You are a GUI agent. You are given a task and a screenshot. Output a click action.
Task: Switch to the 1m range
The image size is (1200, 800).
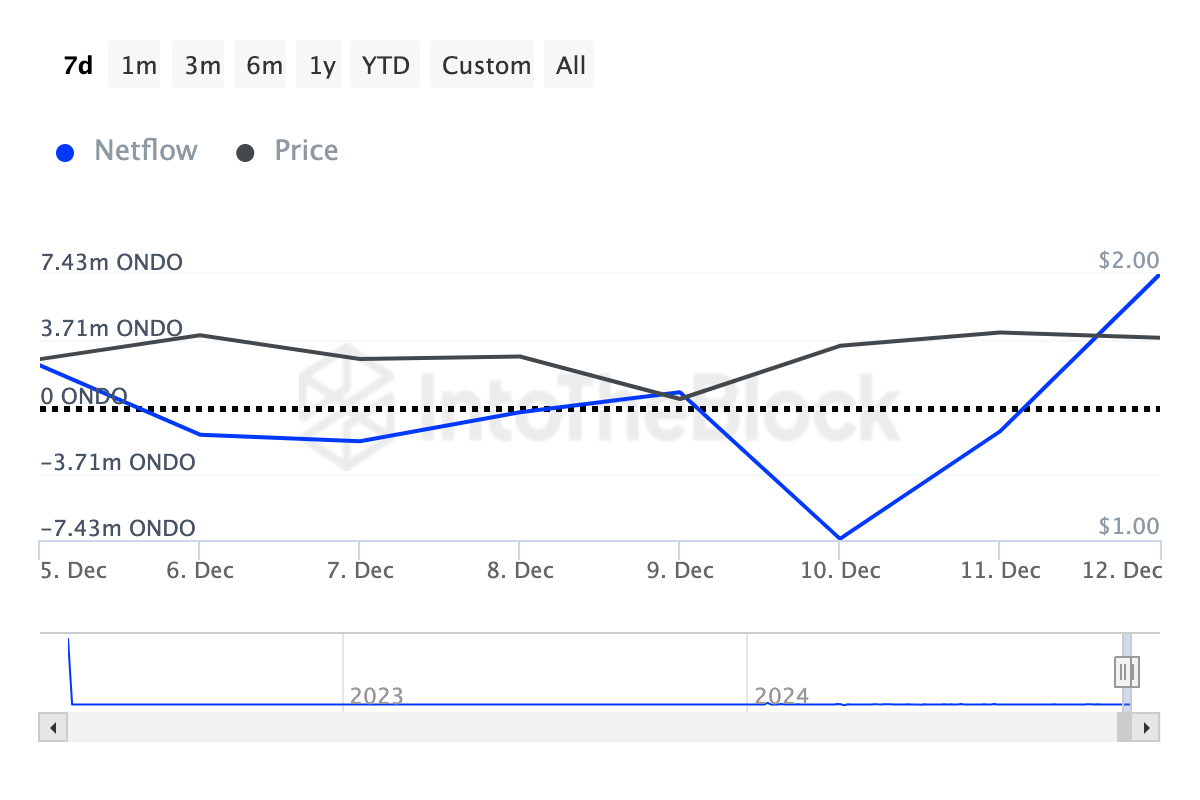(x=139, y=65)
